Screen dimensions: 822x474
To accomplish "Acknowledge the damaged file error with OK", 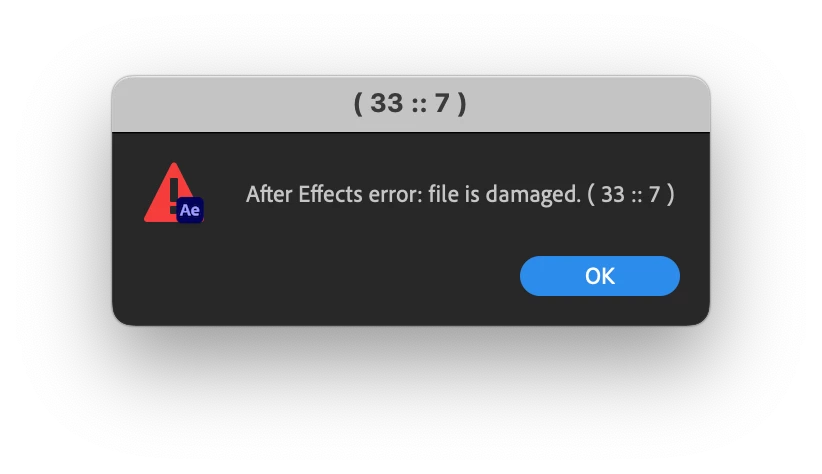I will 600,276.
